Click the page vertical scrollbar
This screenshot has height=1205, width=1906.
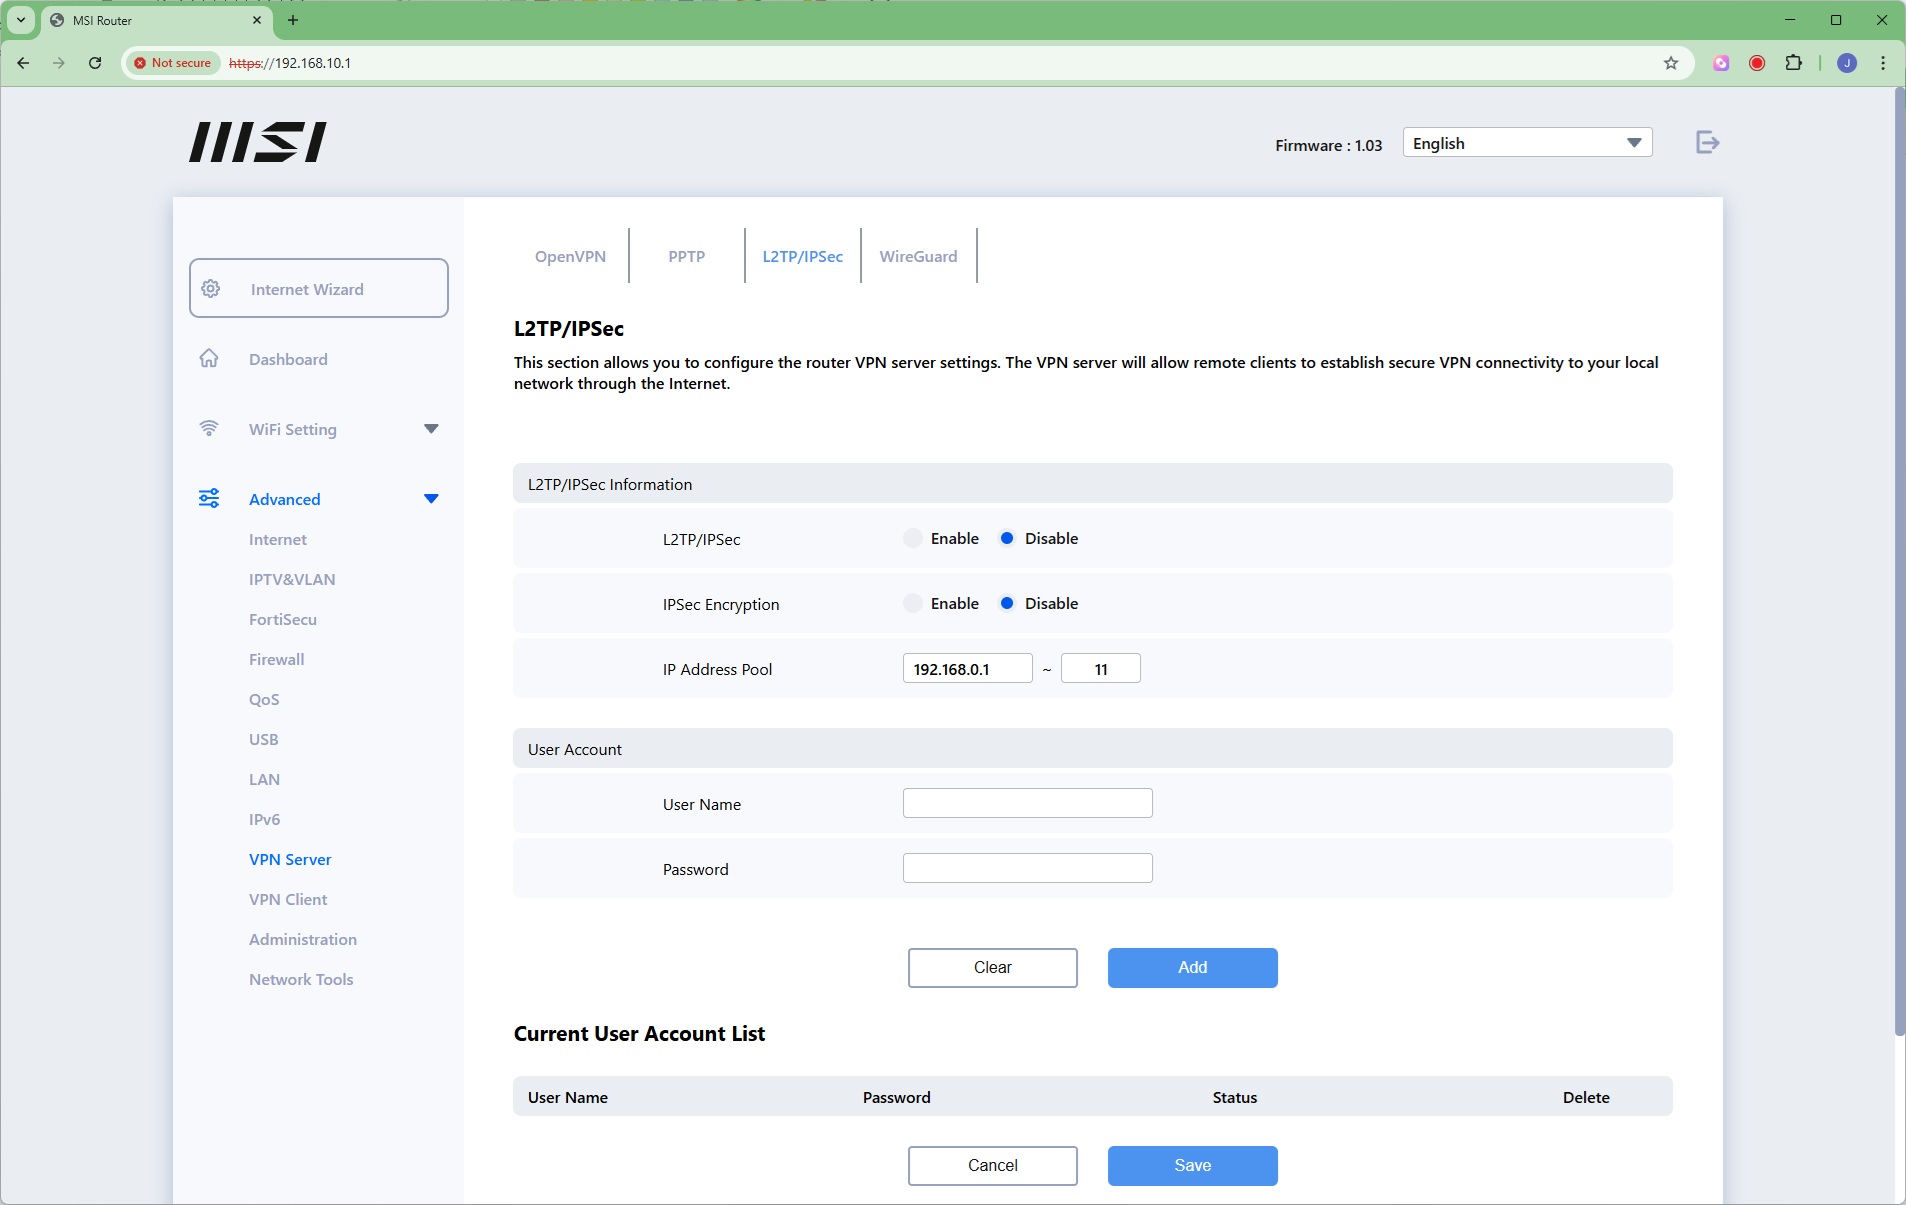1899,560
